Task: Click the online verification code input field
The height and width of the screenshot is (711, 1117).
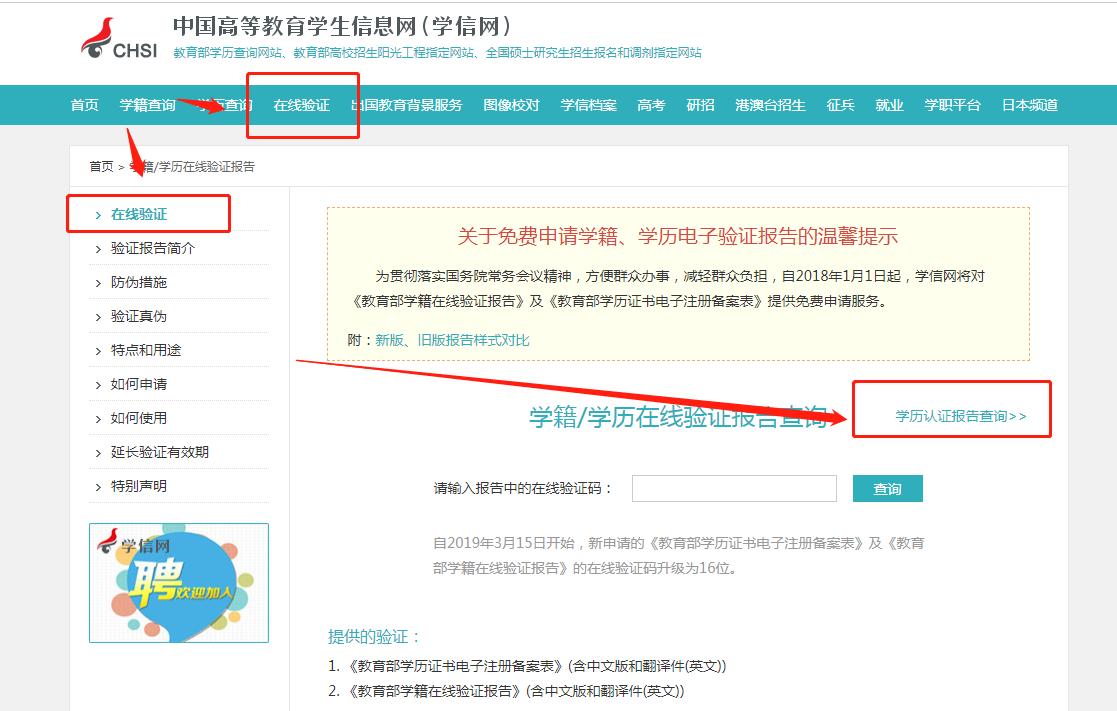Action: click(x=736, y=488)
